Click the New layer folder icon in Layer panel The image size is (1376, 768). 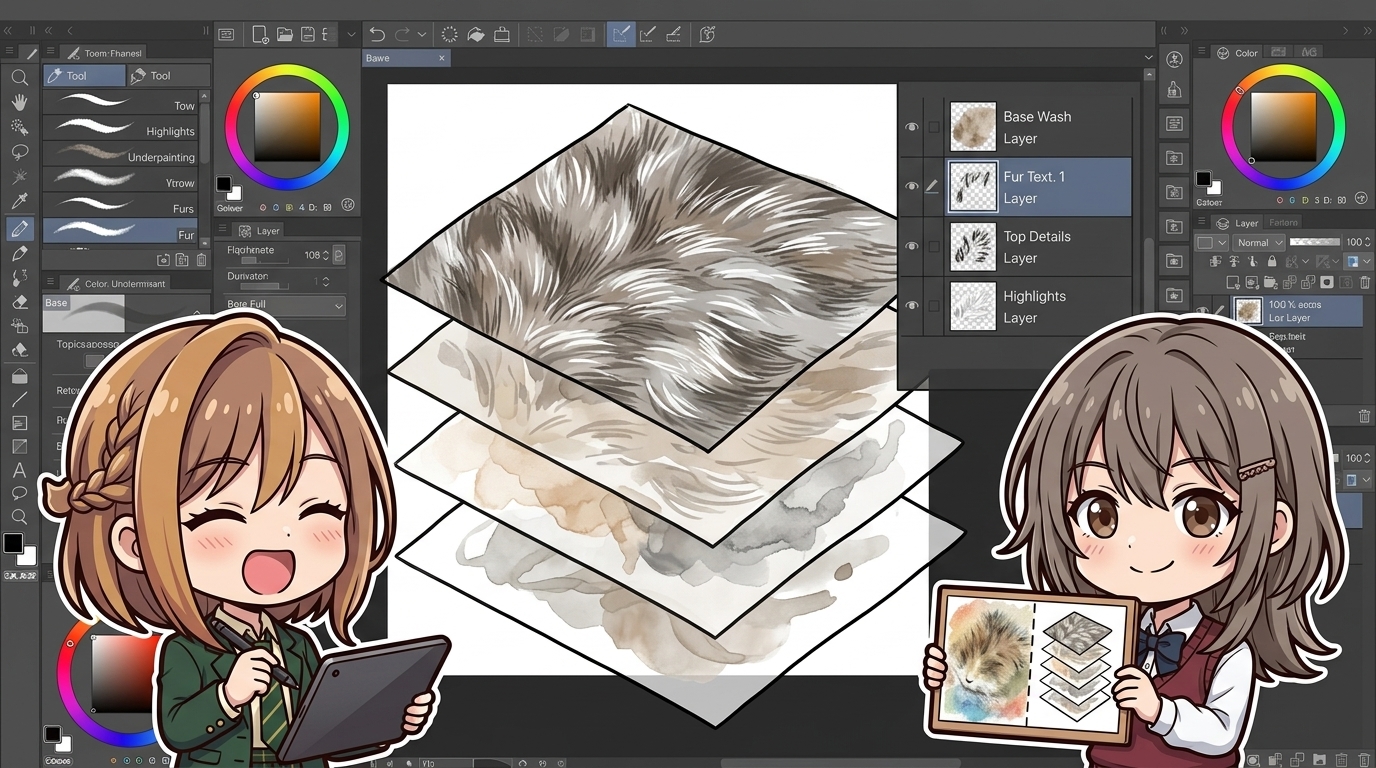pyautogui.click(x=1270, y=283)
